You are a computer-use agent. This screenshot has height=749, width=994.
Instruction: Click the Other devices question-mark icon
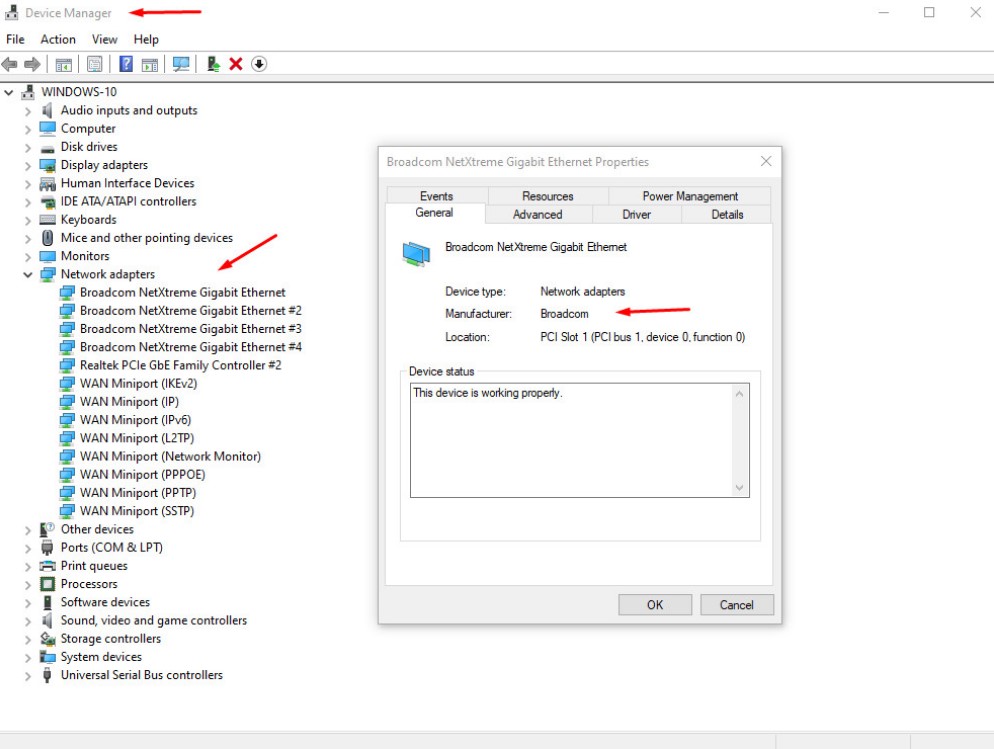47,529
